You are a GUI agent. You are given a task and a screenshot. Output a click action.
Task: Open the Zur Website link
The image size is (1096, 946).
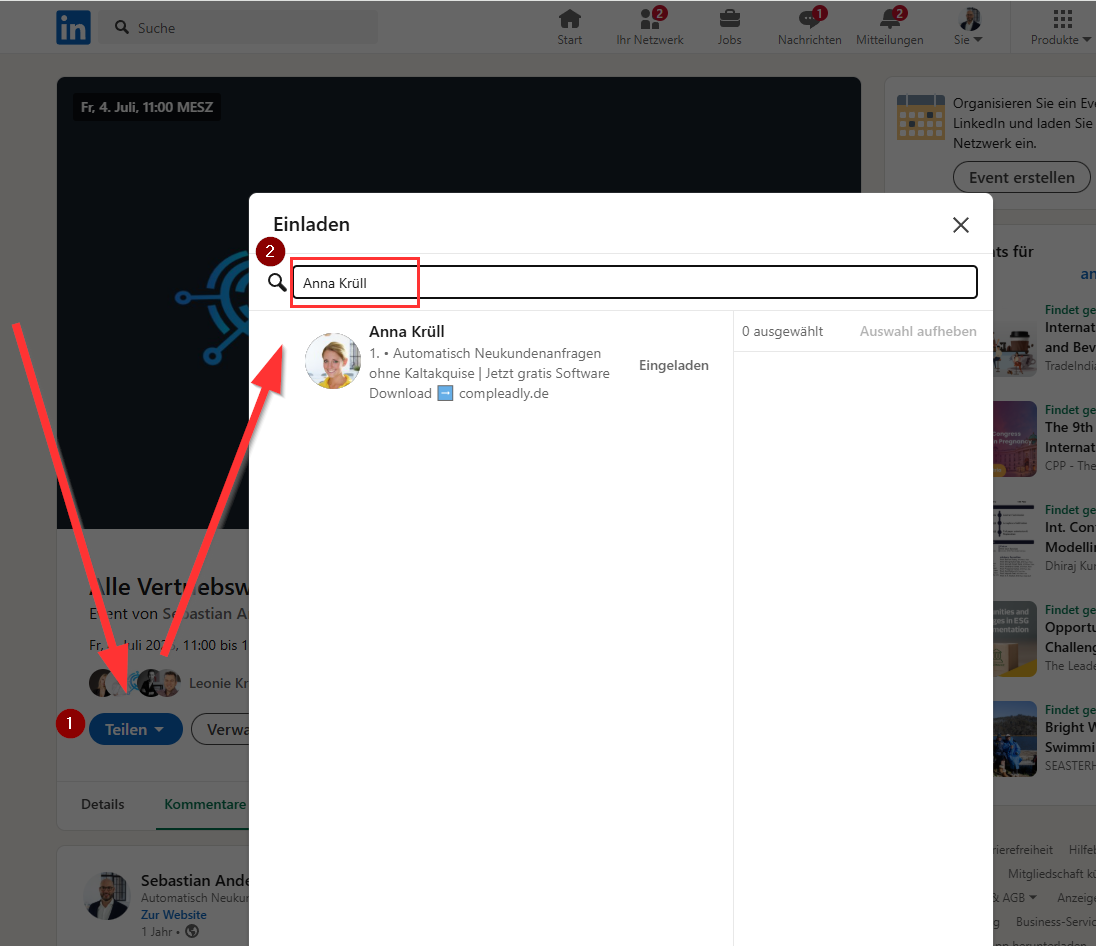173,915
